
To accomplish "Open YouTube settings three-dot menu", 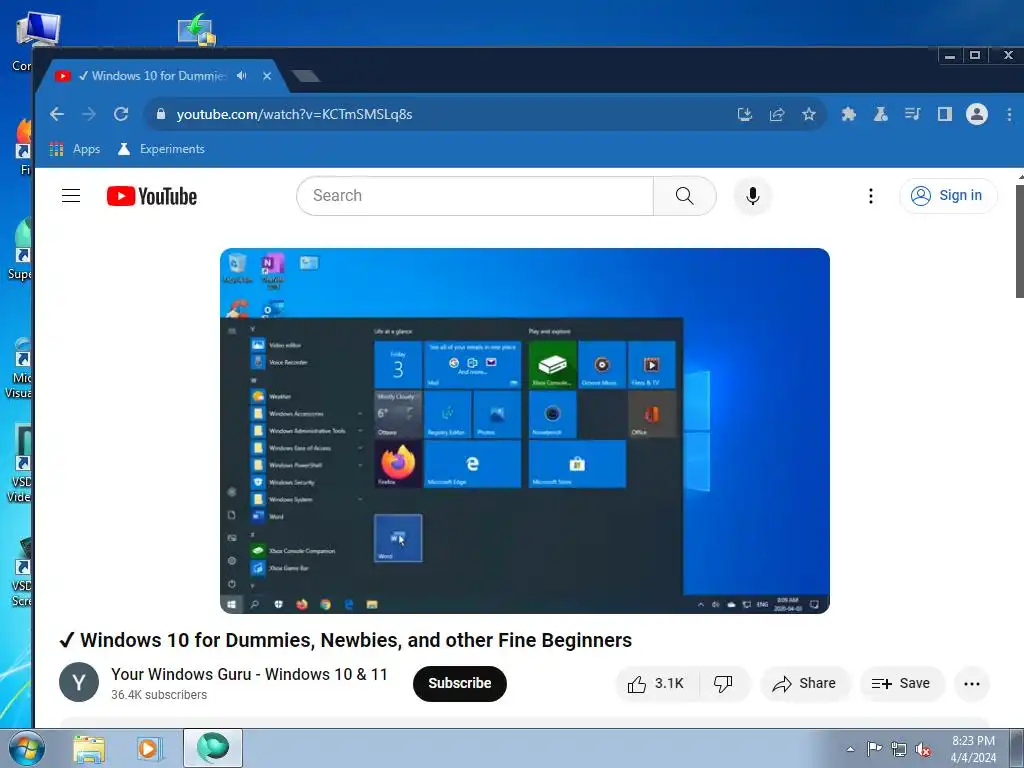I will click(871, 196).
